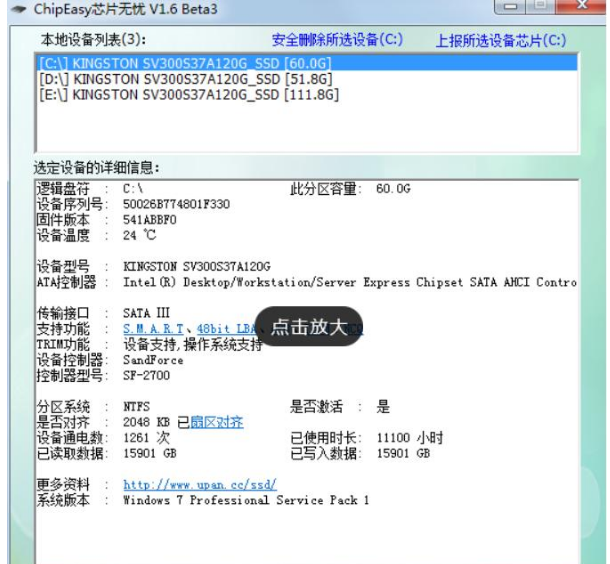Screen dimensions: 610x564
Task: Click the 选定设备的详细信息 label
Action: 96,168
